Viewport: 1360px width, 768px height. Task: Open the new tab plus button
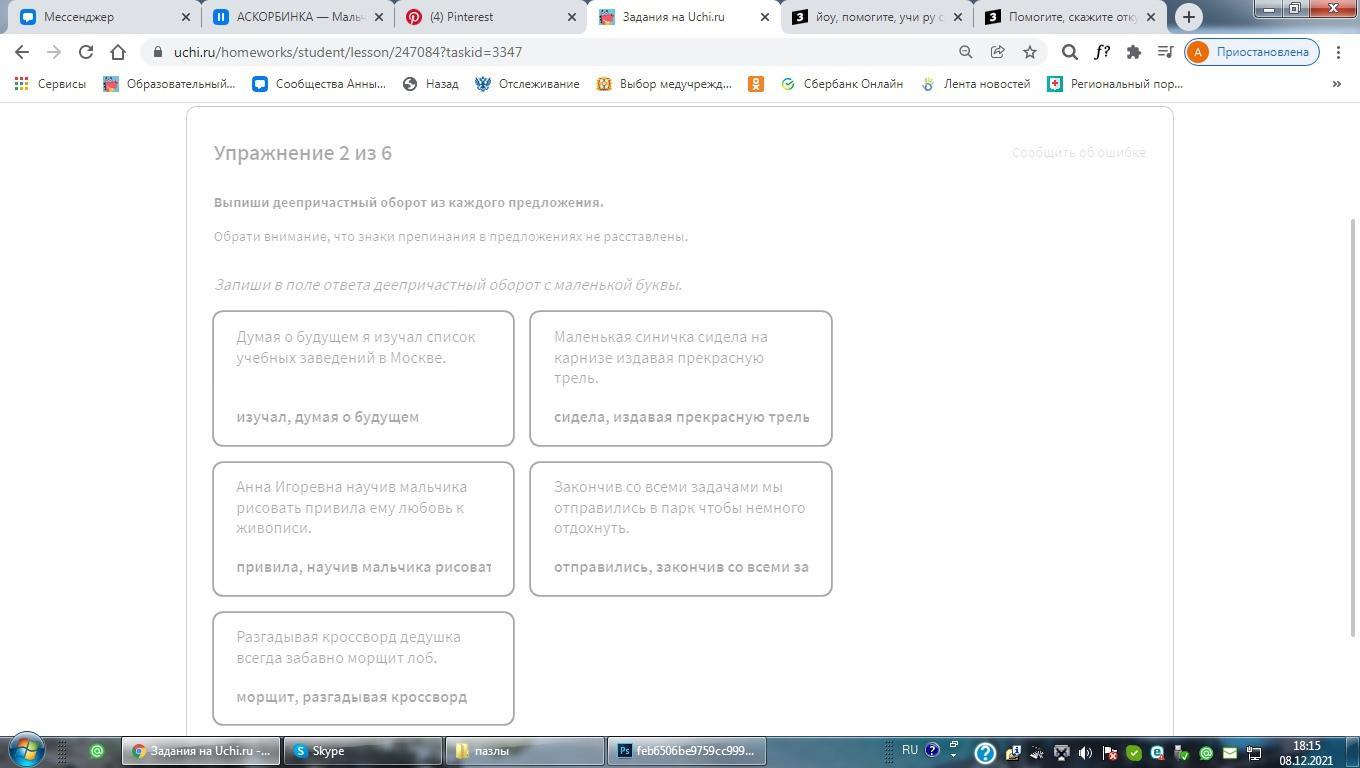point(1188,17)
